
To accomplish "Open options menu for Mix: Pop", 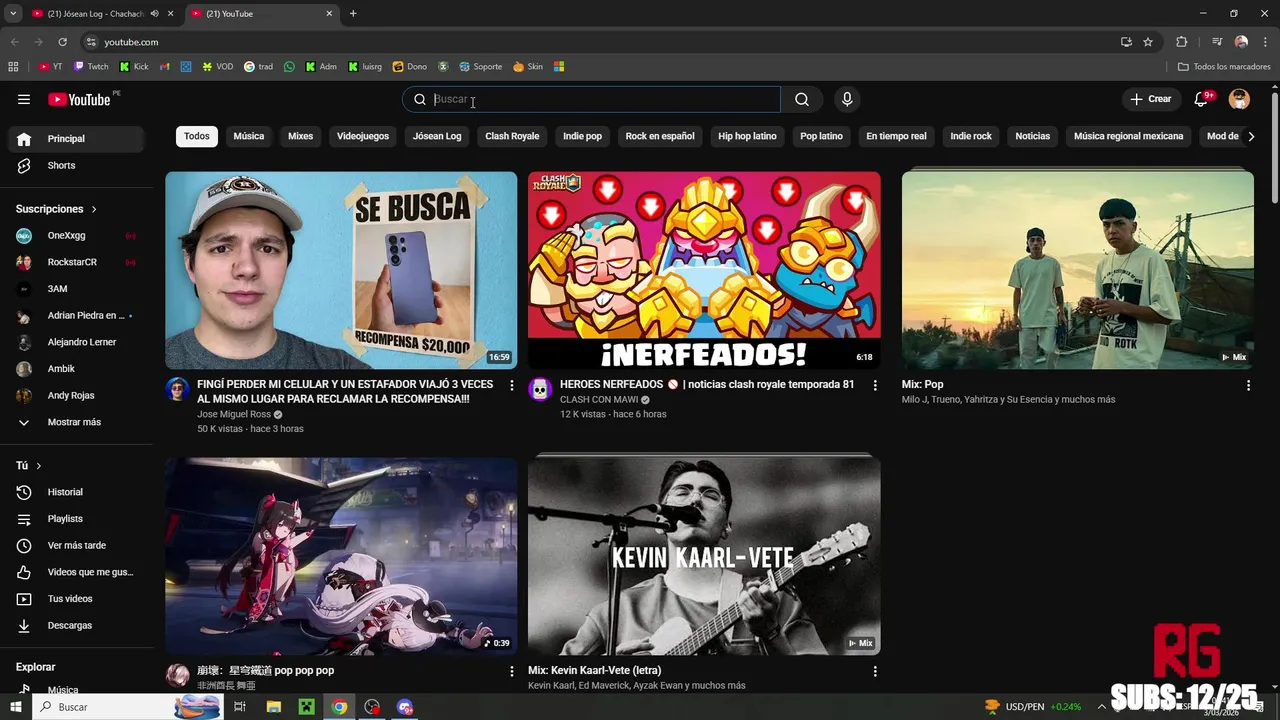I will coord(1248,385).
